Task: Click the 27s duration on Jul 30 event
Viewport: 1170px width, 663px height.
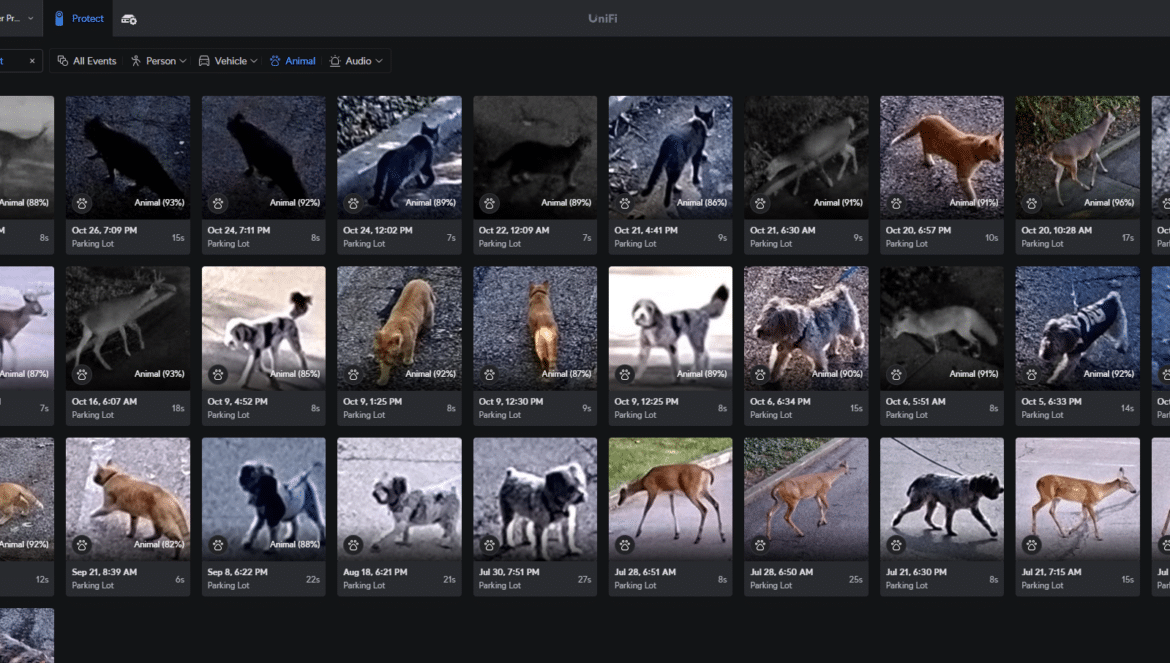Action: pyautogui.click(x=584, y=579)
